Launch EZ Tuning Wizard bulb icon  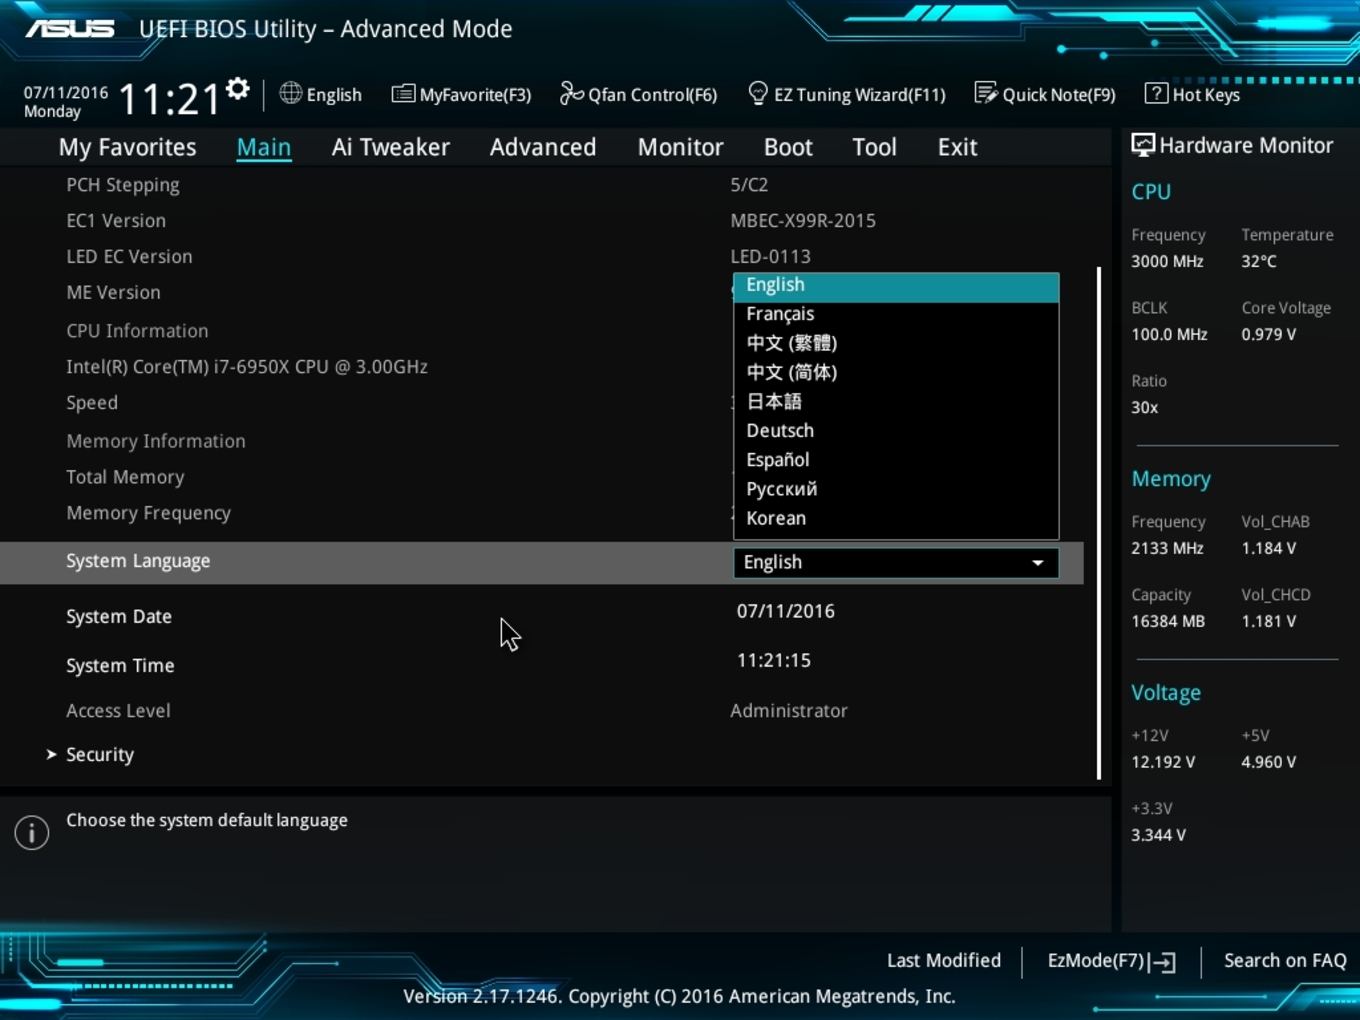[758, 93]
